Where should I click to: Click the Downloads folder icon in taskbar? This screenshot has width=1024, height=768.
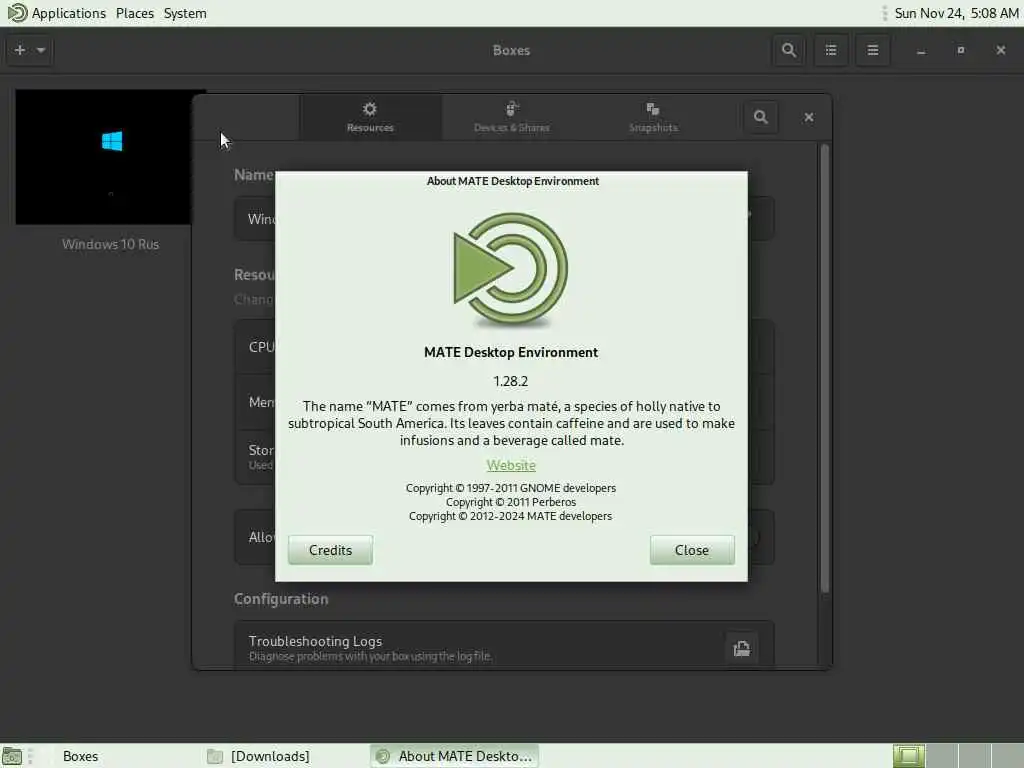point(215,756)
